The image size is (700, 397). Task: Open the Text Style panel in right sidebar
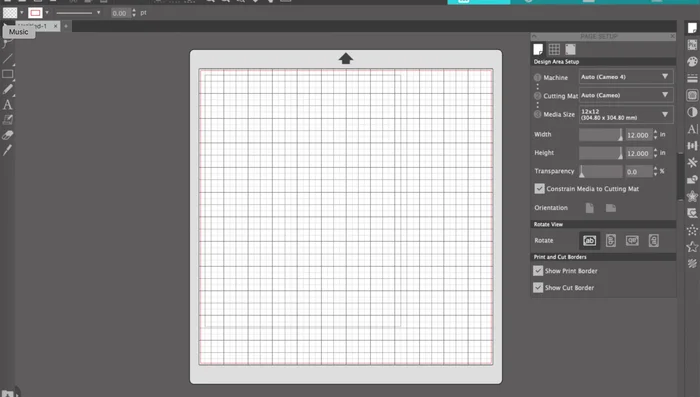point(692,129)
